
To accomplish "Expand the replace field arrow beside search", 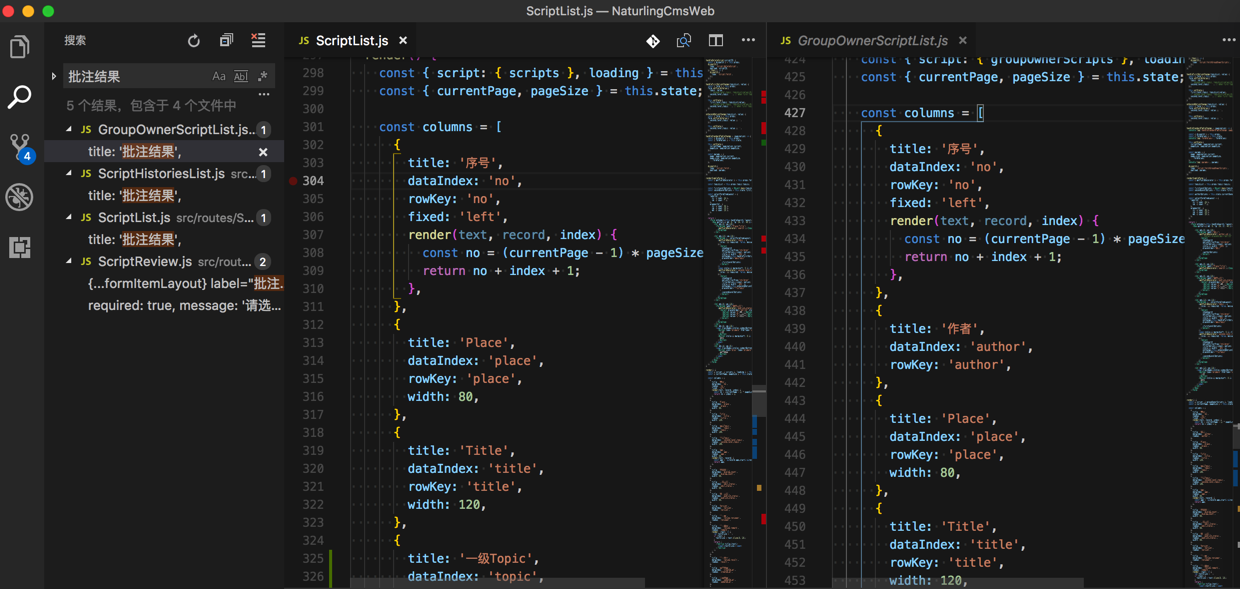I will pyautogui.click(x=54, y=76).
